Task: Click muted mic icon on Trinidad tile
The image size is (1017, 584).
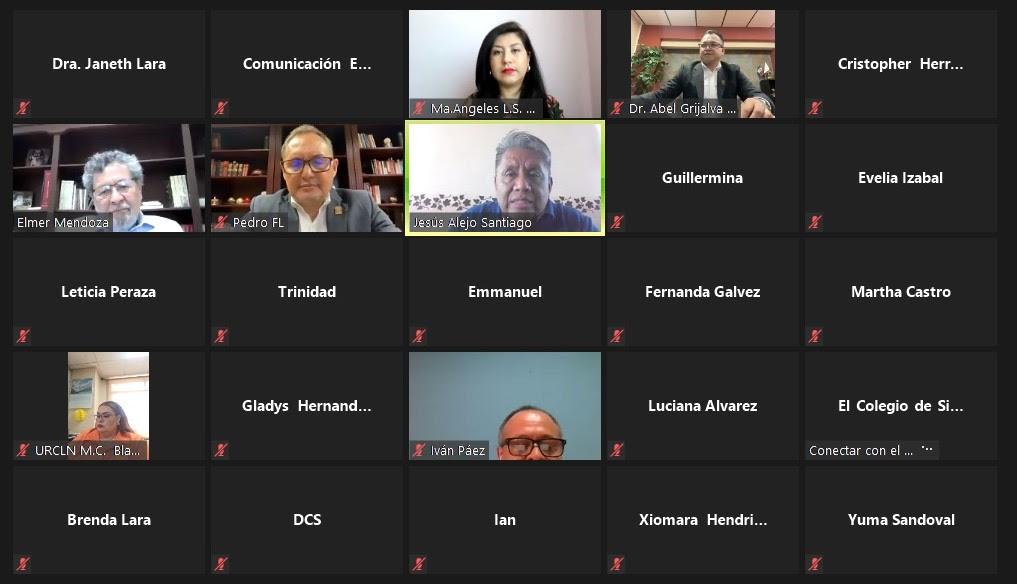Action: point(221,335)
